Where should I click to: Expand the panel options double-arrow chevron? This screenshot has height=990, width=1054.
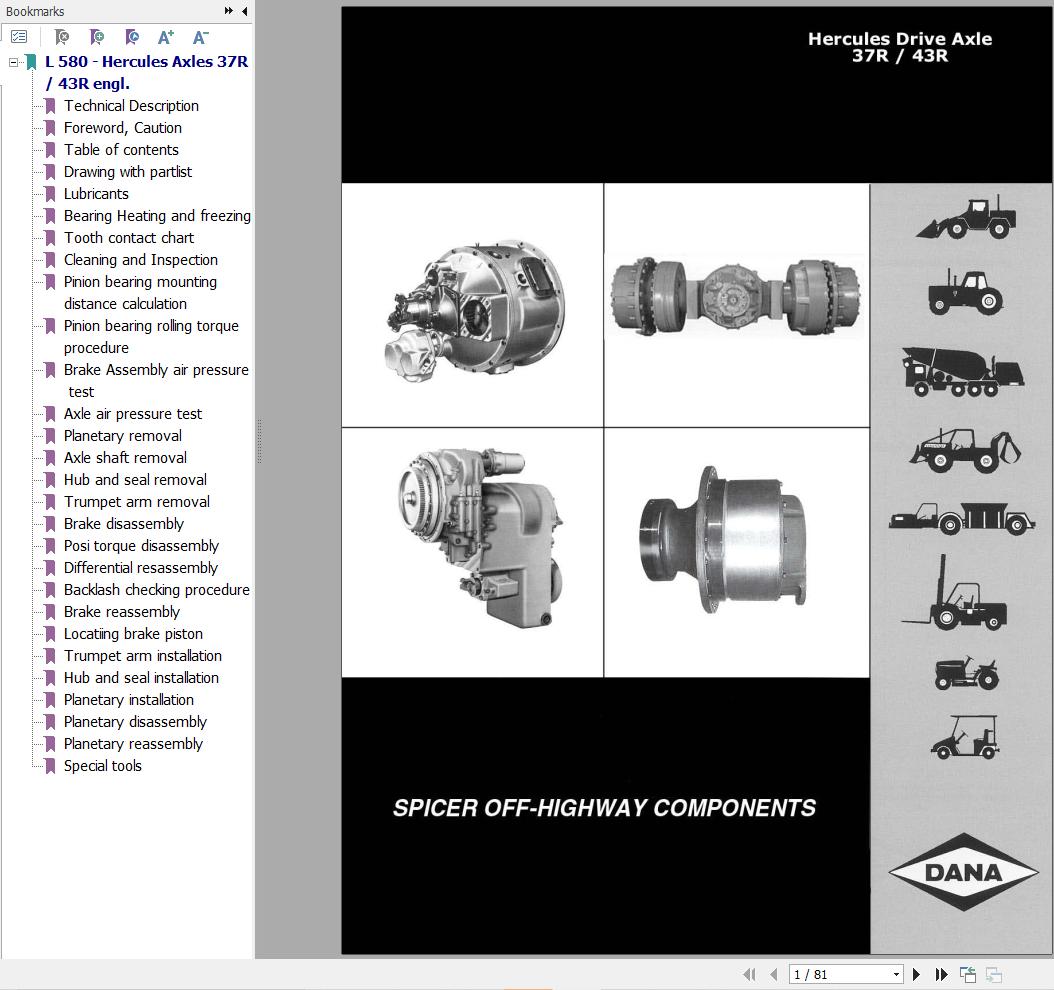click(x=230, y=11)
